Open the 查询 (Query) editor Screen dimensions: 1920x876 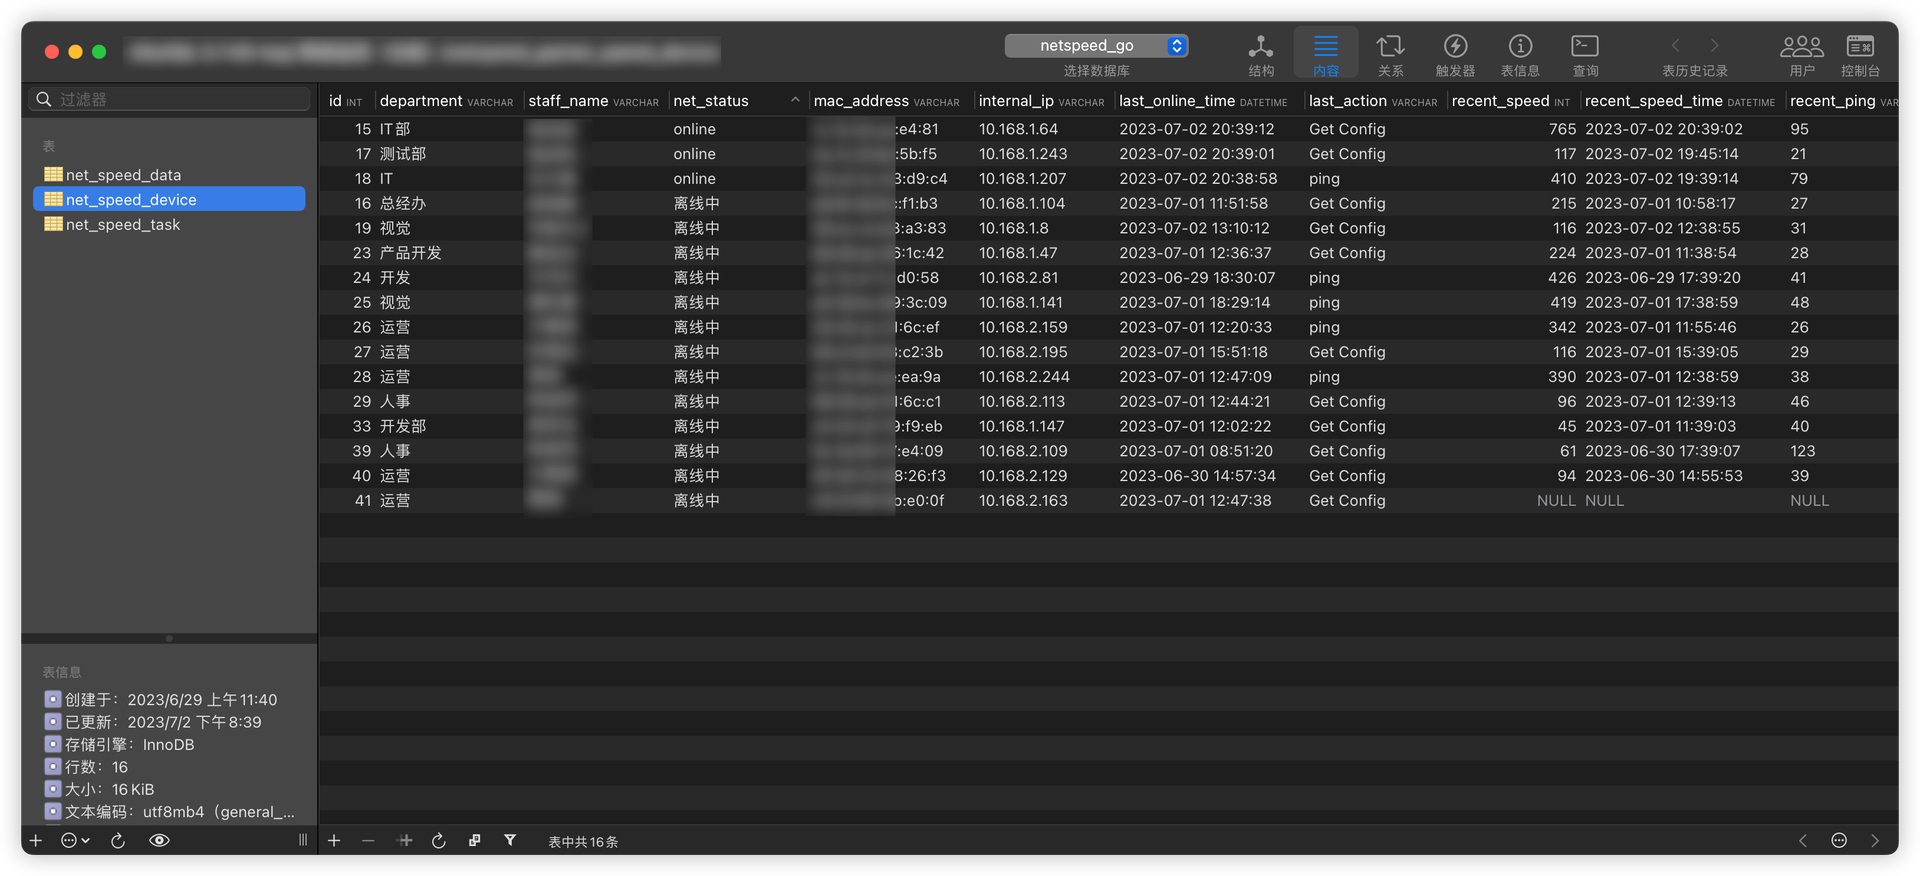click(1585, 54)
